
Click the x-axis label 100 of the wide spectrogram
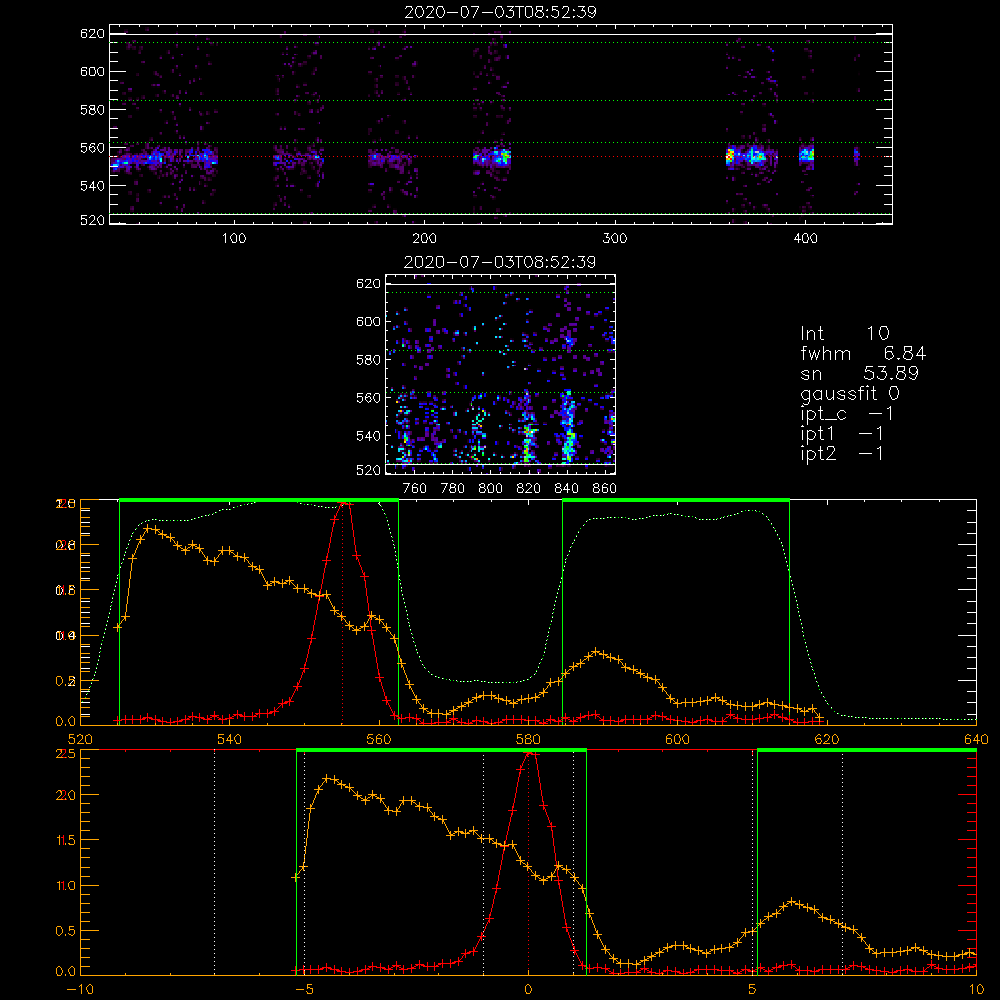click(x=234, y=239)
